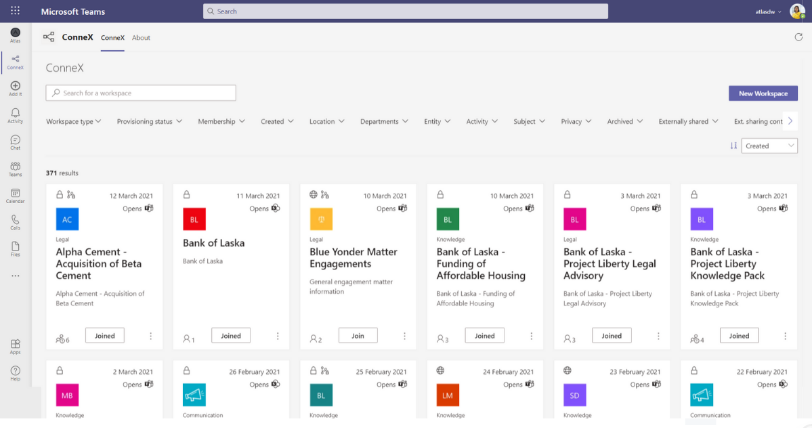Open more options for Bank of Laska card
The height and width of the screenshot is (428, 812).
(x=278, y=336)
